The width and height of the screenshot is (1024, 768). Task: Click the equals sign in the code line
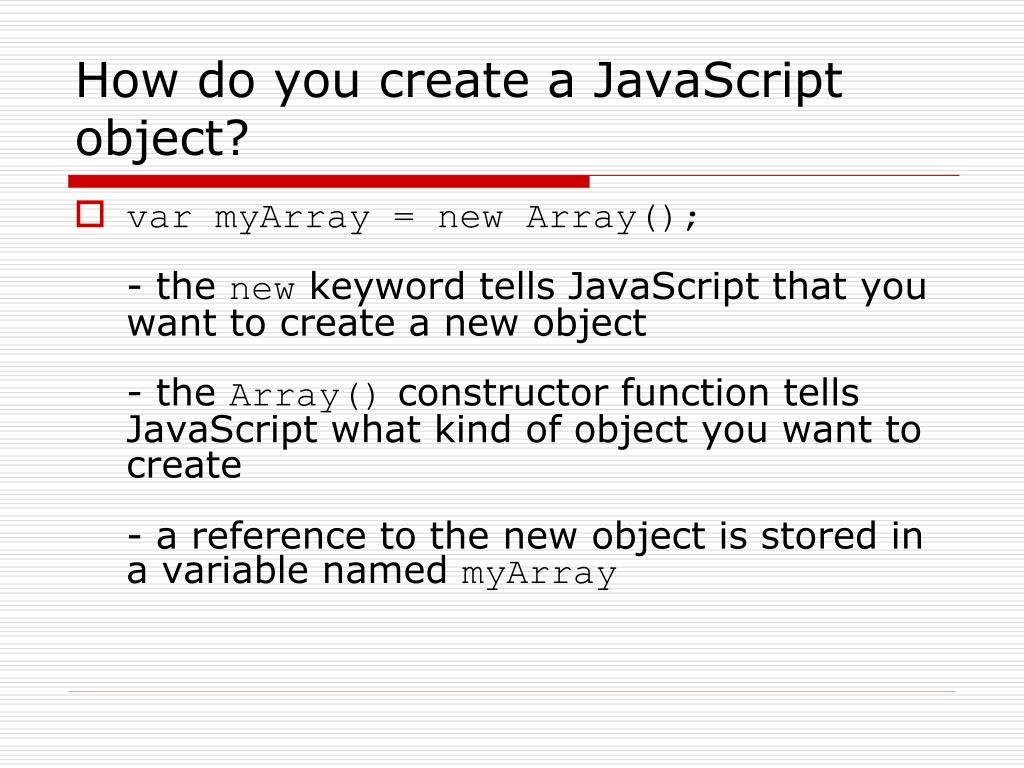(403, 218)
